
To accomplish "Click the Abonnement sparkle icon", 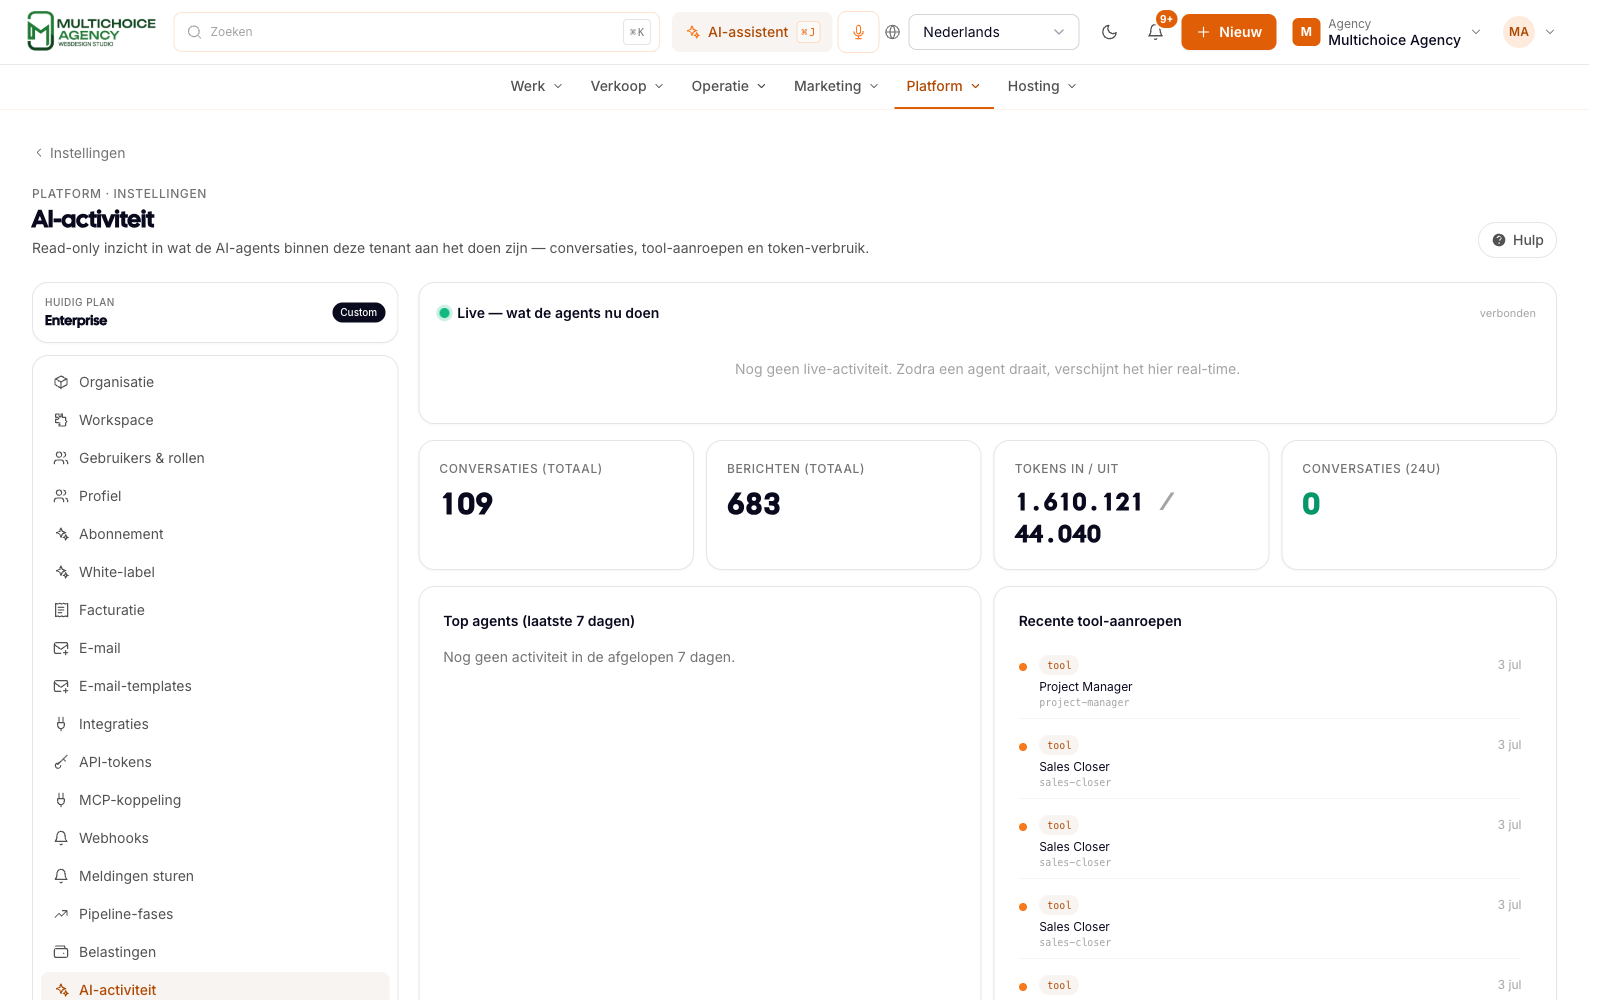I will click(x=61, y=534).
